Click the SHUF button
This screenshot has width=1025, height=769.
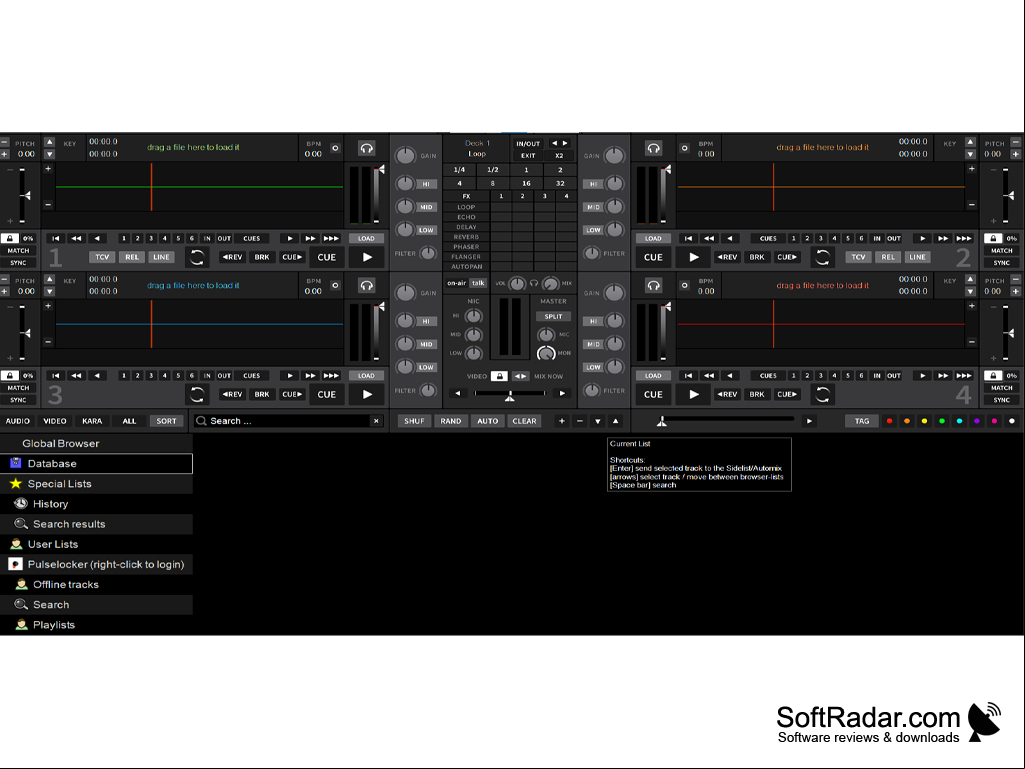(414, 421)
